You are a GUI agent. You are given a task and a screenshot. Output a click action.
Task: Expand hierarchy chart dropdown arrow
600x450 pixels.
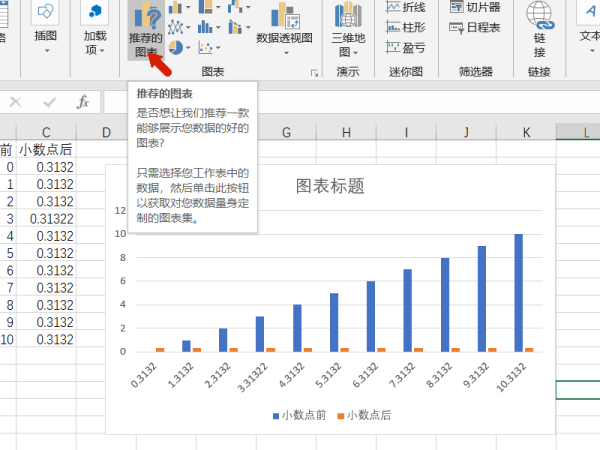tap(218, 7)
